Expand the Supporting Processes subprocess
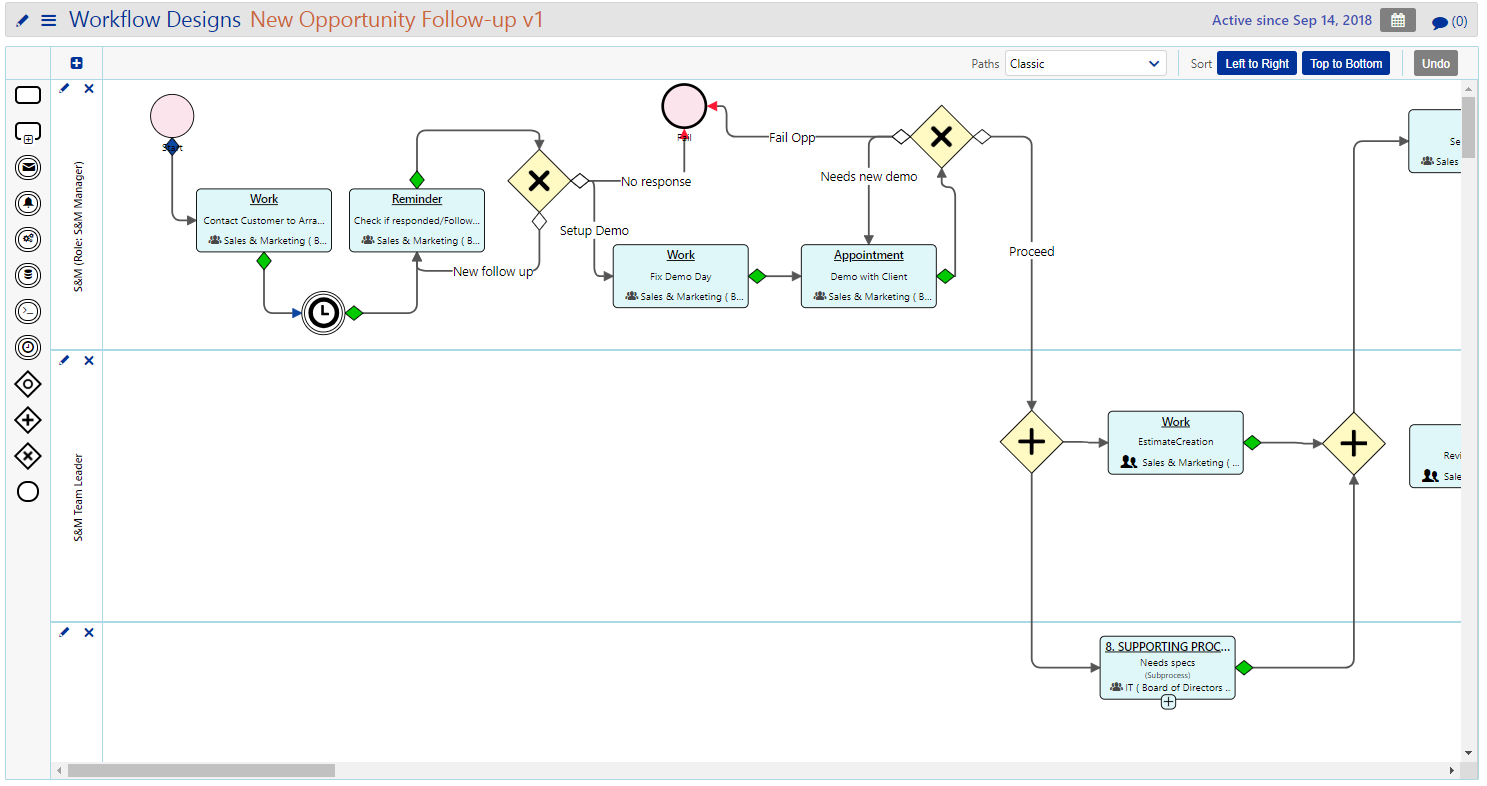 tap(1167, 703)
